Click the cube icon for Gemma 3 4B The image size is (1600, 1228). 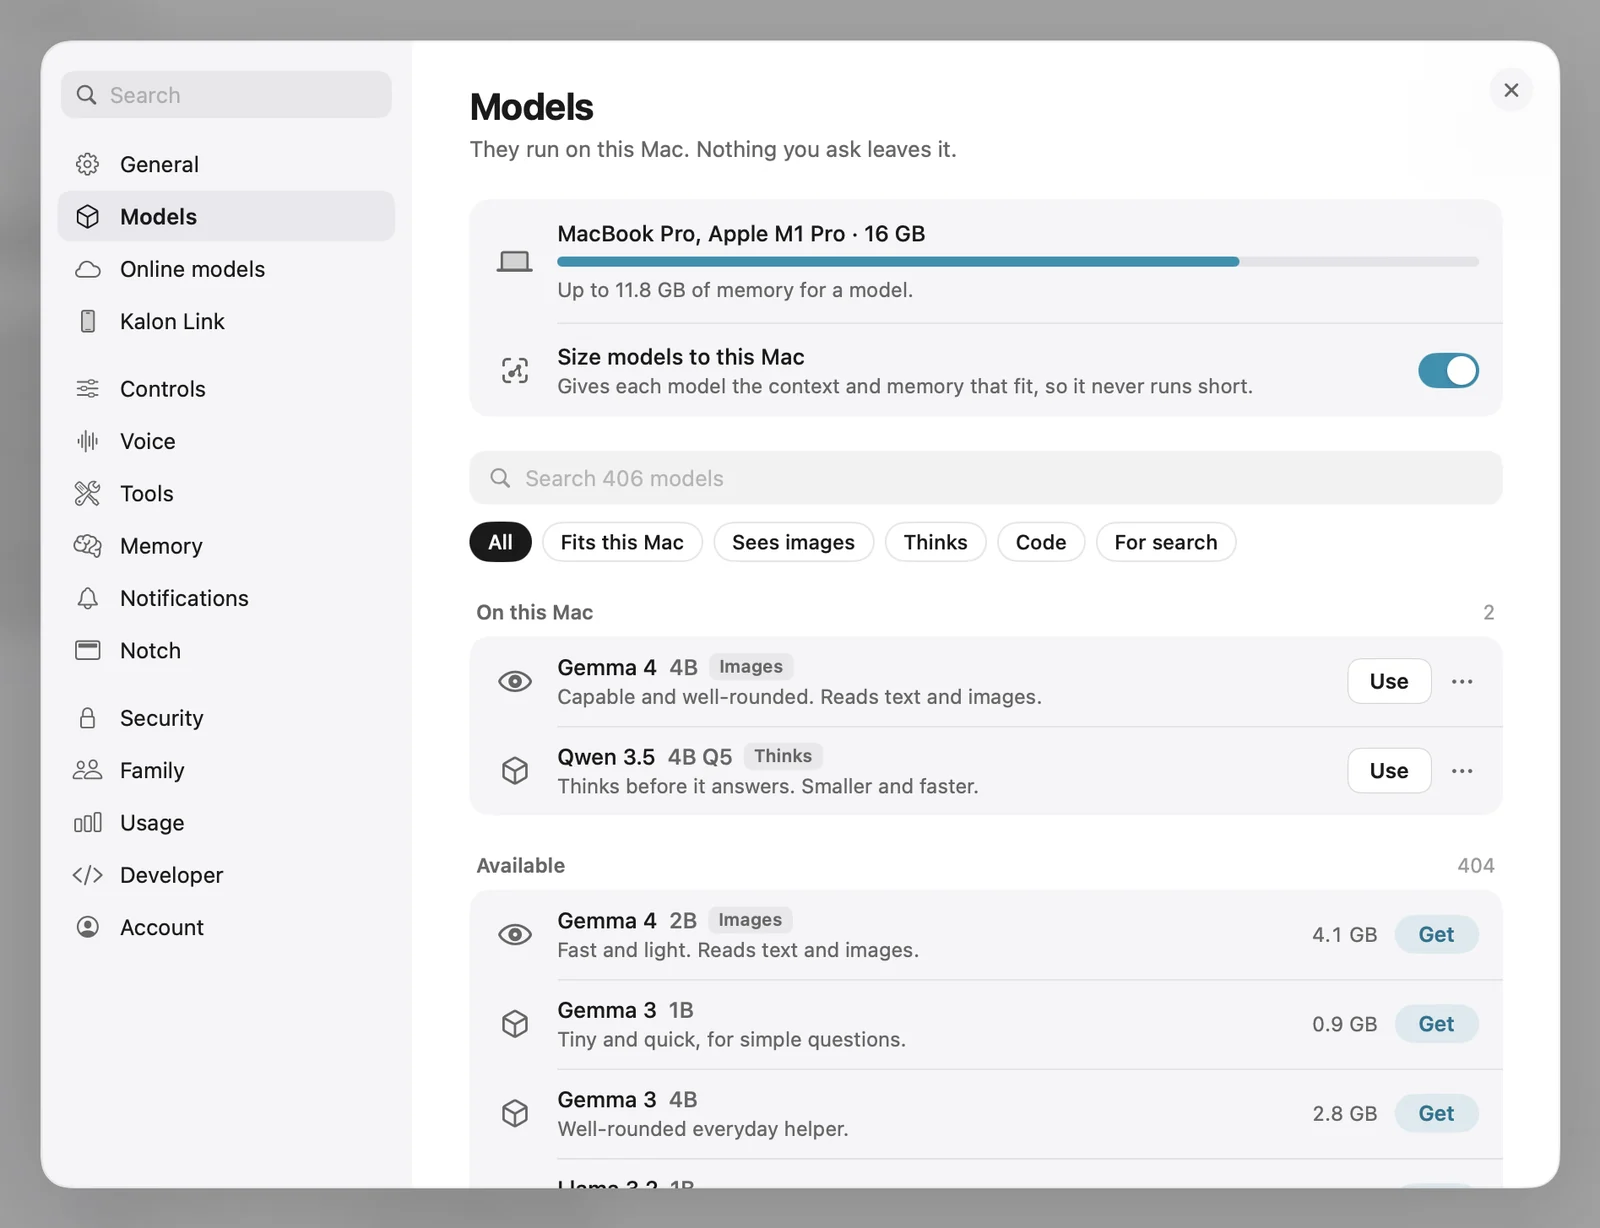pos(515,1113)
